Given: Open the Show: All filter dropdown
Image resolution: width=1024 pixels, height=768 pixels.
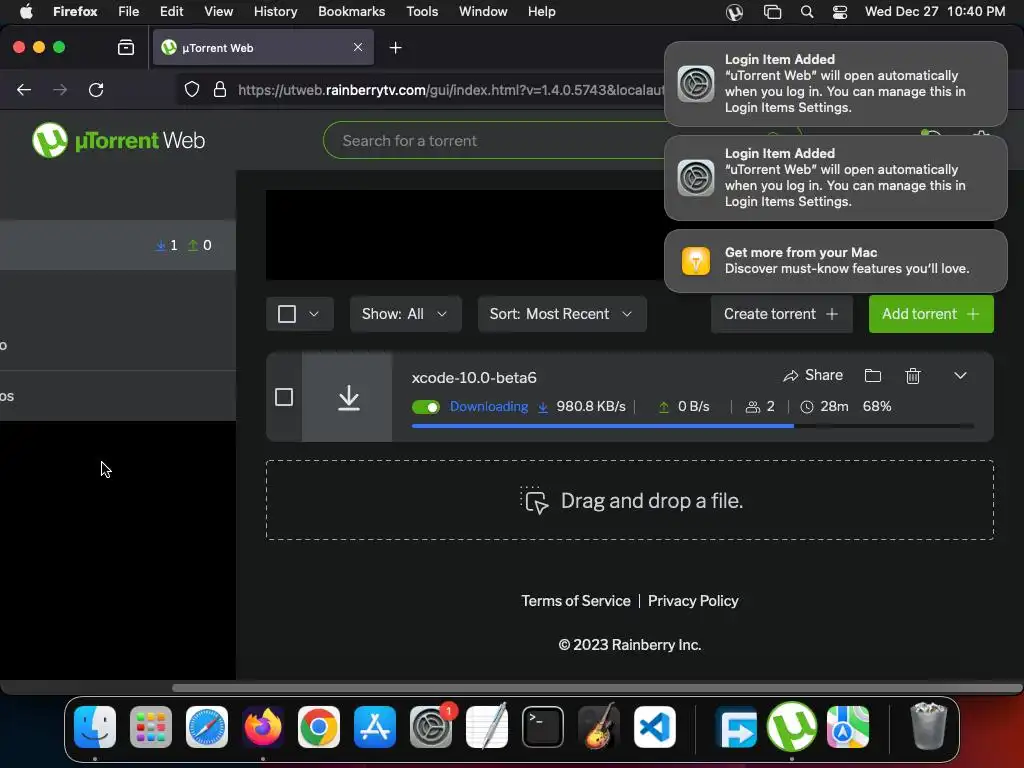Looking at the screenshot, I should [x=406, y=314].
